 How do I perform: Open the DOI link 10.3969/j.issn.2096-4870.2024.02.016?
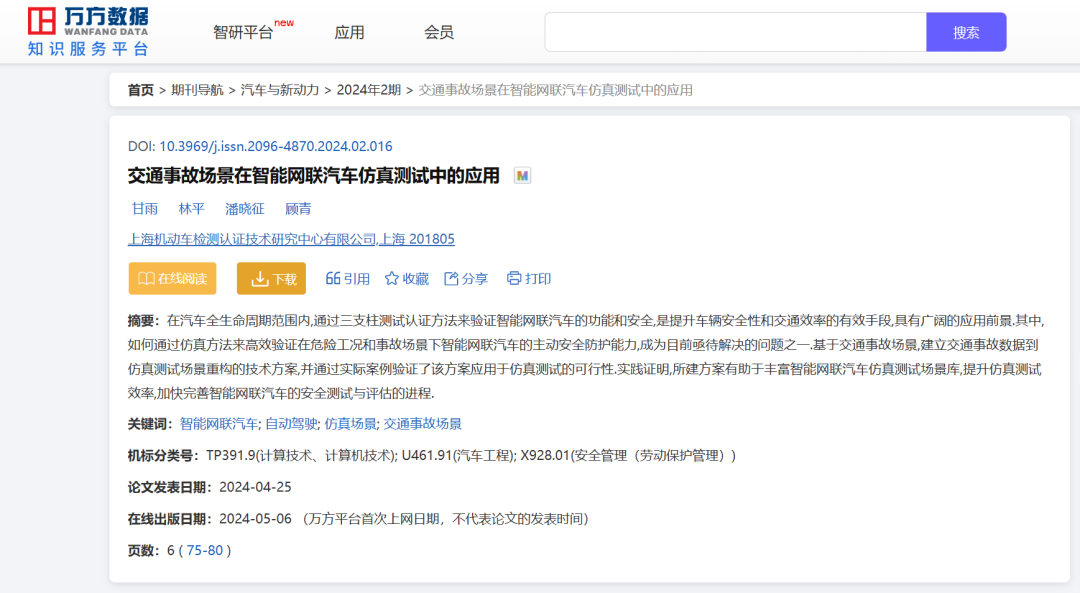276,146
